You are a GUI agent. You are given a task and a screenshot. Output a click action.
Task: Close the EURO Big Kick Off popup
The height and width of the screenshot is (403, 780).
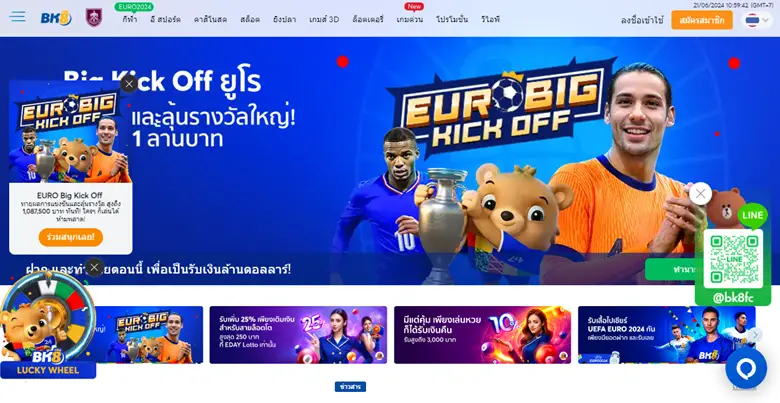coord(129,84)
